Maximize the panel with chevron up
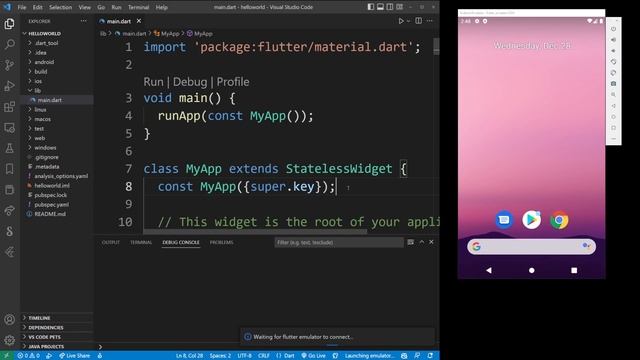Viewport: 640px width, 360px height. point(421,242)
